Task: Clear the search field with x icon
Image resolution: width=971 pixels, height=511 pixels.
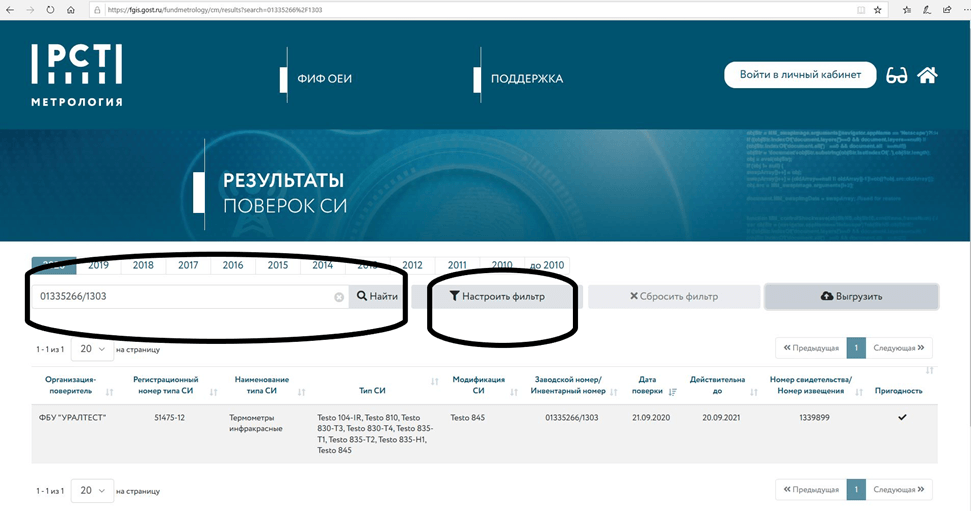Action: coord(339,297)
